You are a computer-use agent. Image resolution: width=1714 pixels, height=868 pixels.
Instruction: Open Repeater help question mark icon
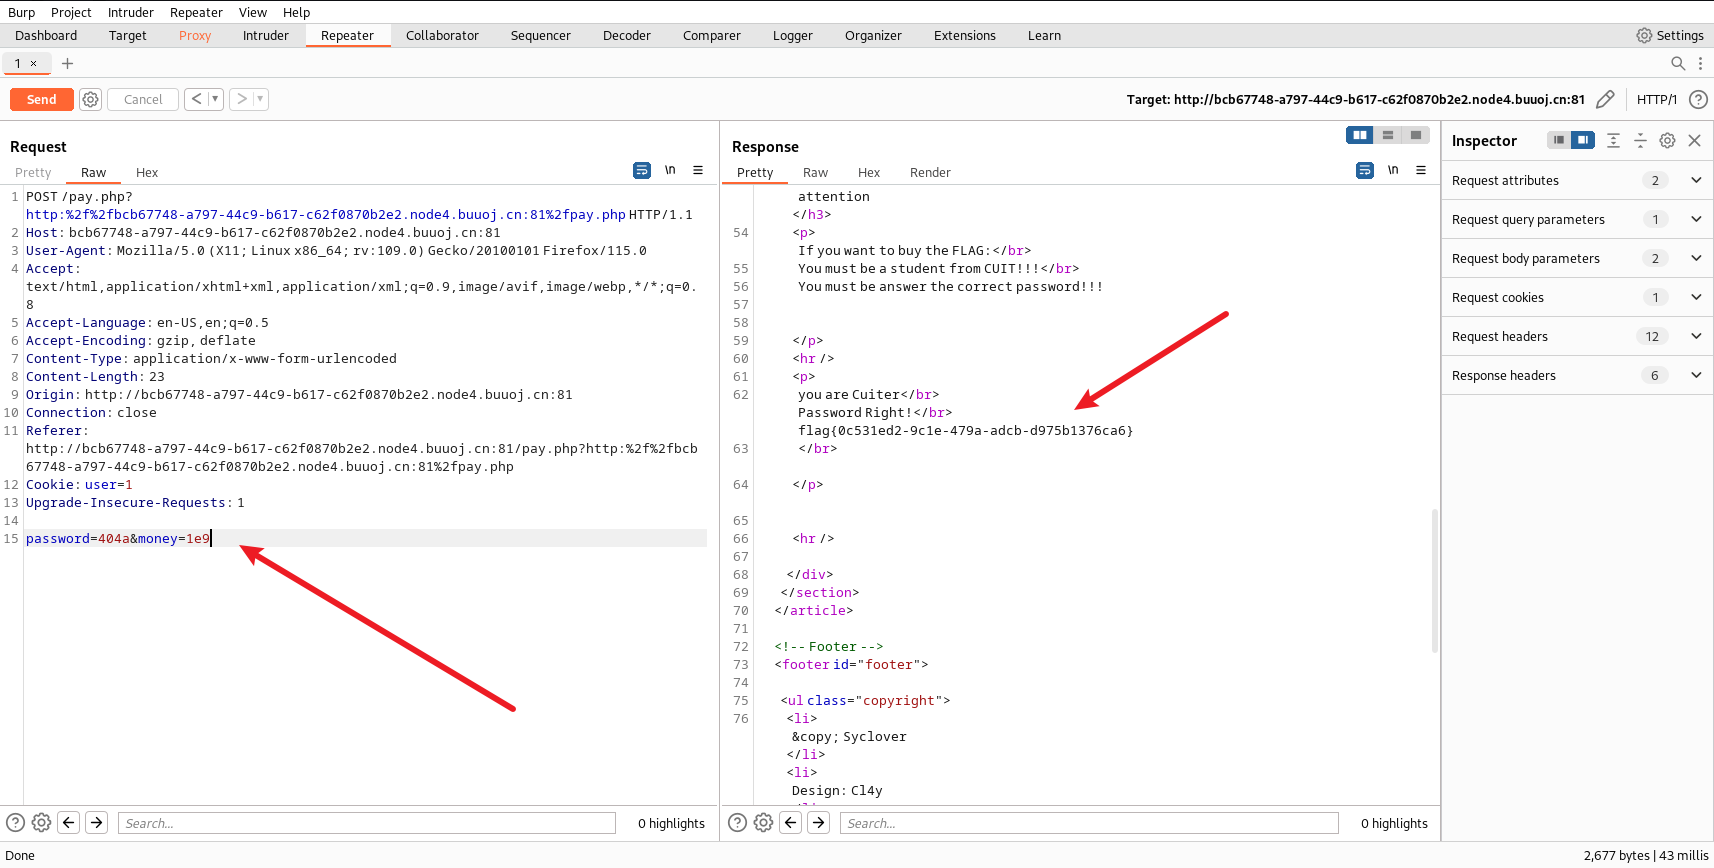pyautogui.click(x=1698, y=99)
